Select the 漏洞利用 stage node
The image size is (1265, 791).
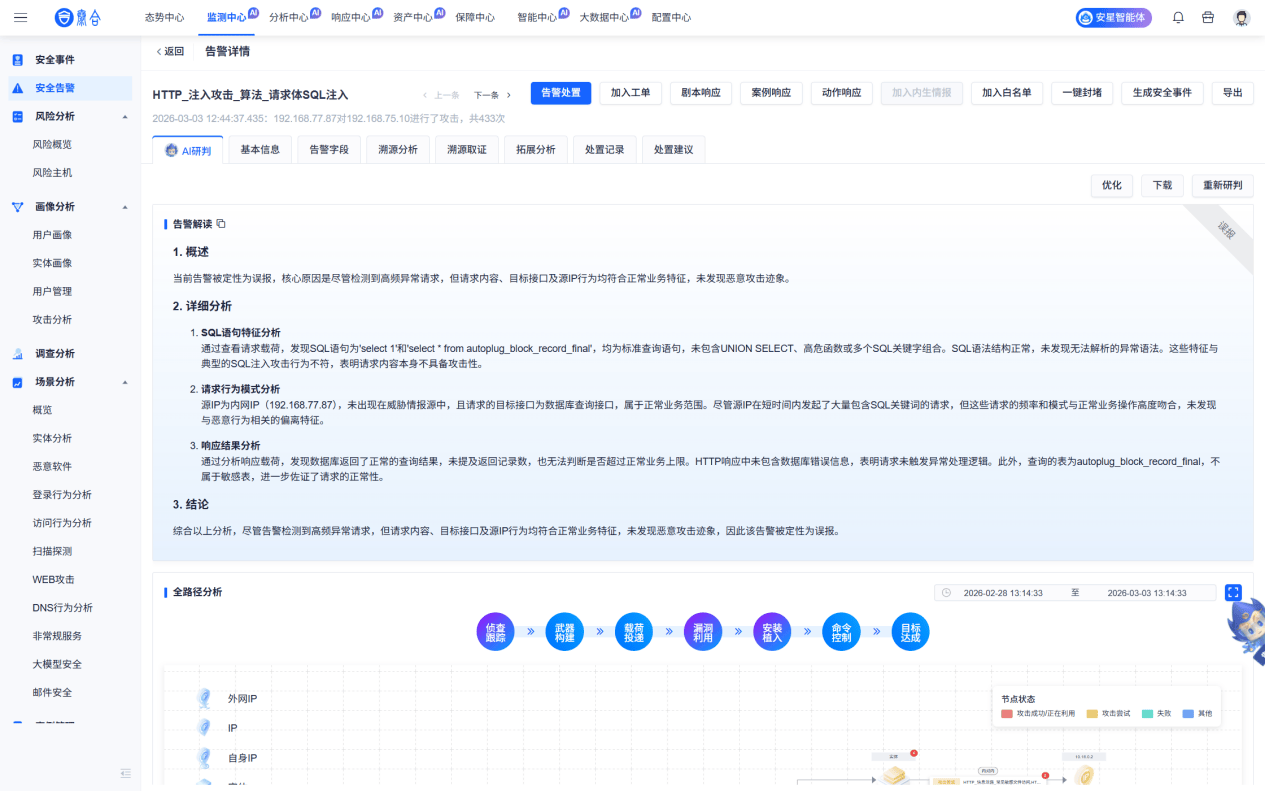[x=703, y=631]
